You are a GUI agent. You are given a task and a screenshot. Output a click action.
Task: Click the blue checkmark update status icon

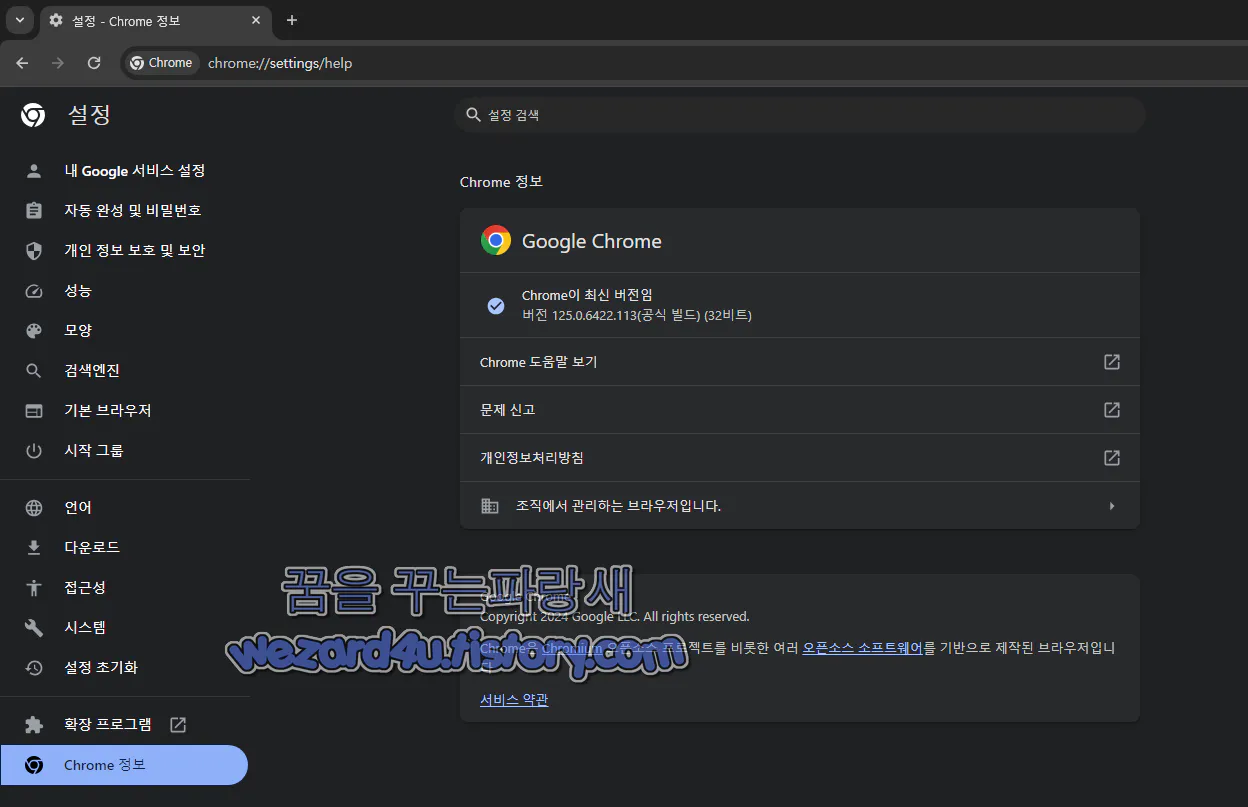[496, 306]
